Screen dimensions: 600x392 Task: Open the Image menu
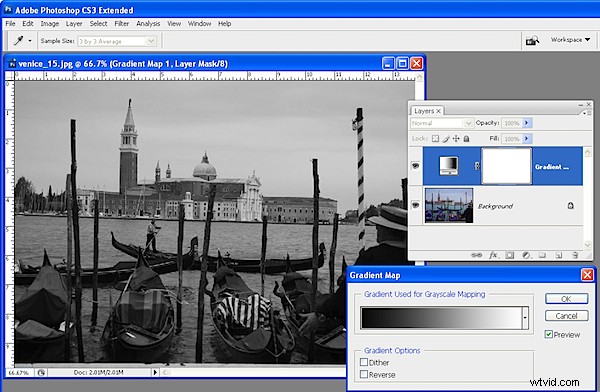point(50,24)
